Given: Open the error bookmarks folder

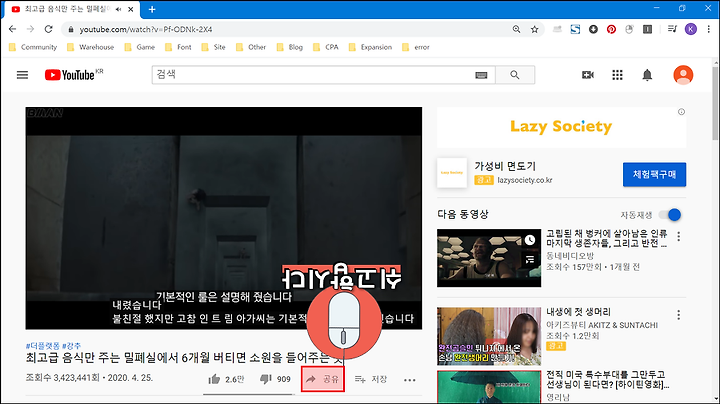Looking at the screenshot, I should tap(416, 47).
